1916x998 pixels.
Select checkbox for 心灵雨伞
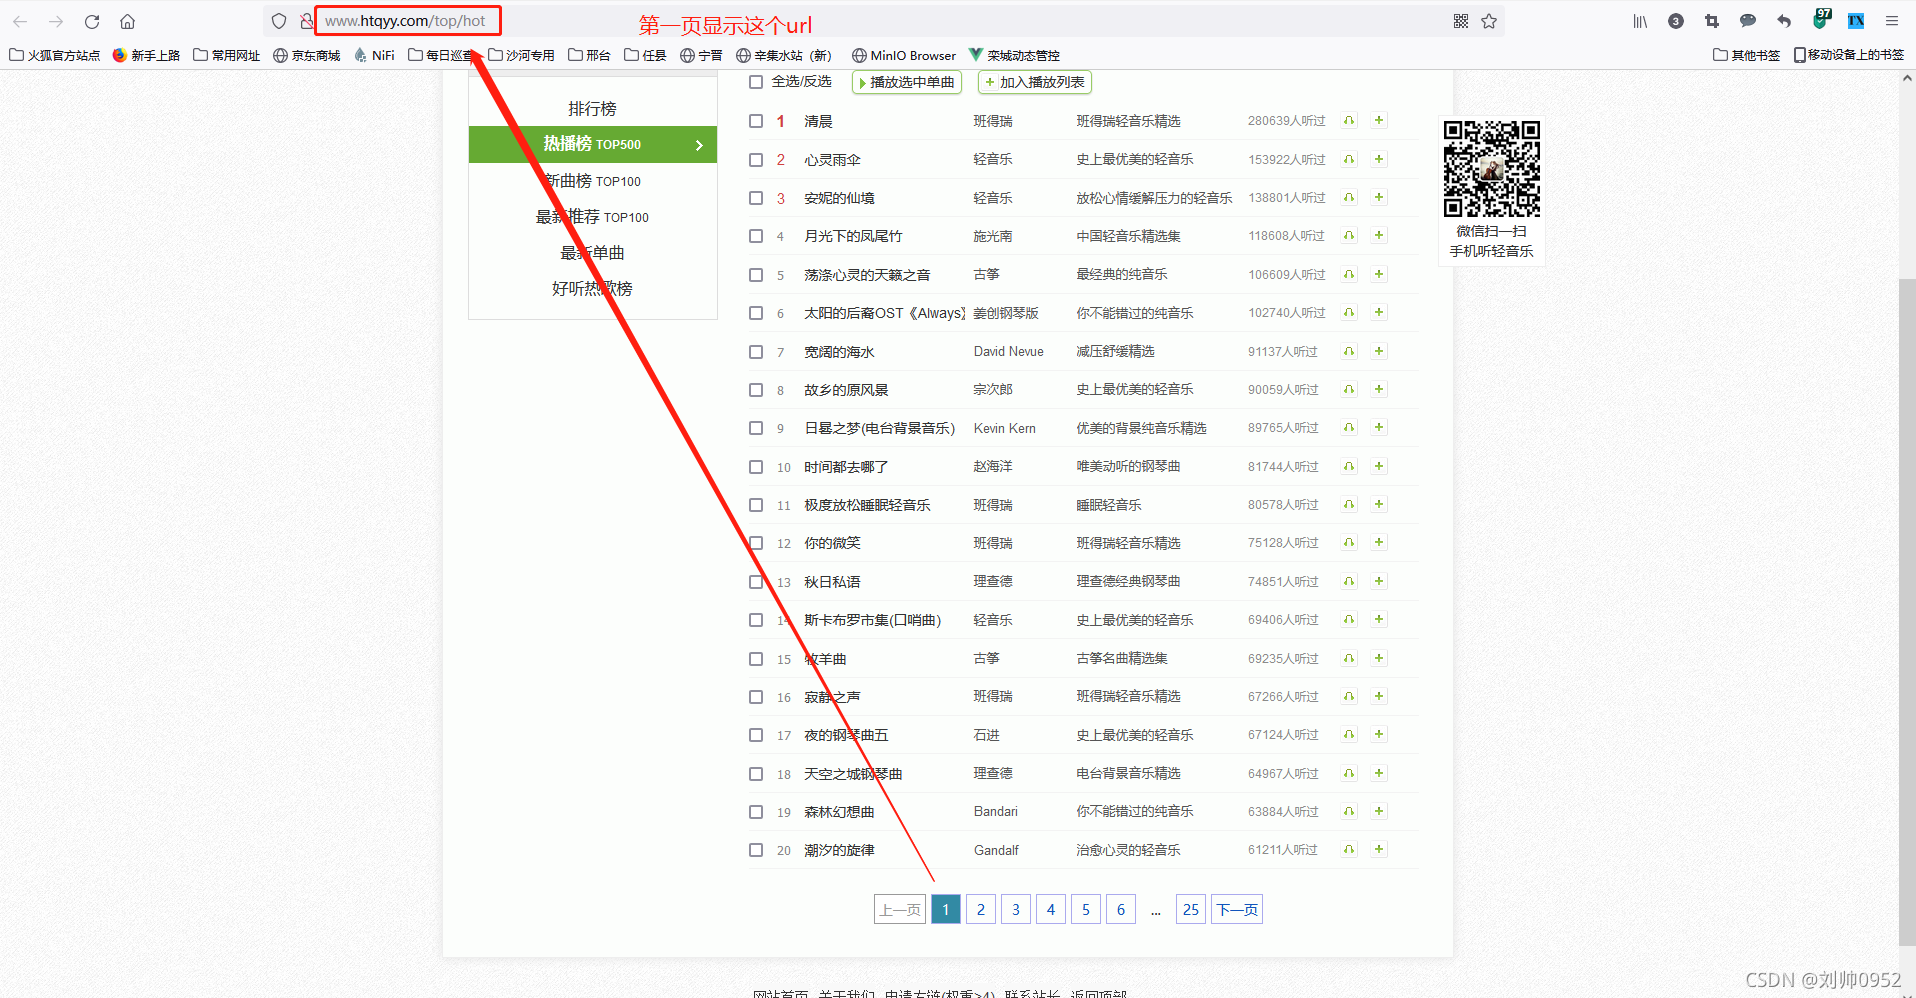(756, 160)
